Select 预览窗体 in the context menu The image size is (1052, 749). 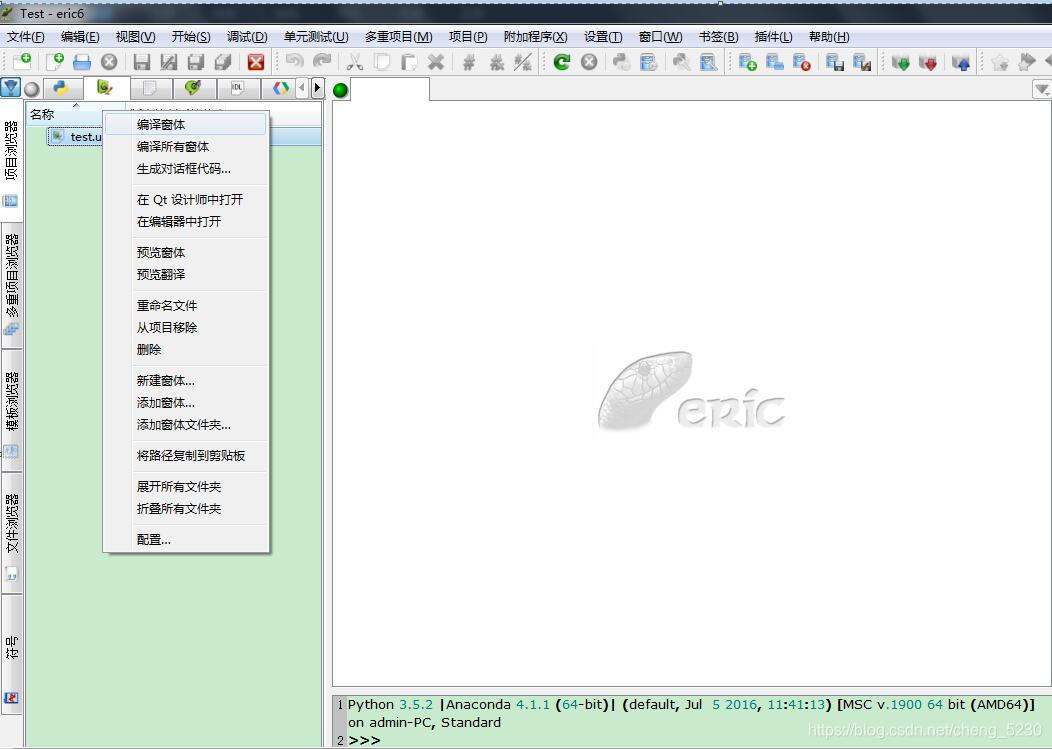coord(186,252)
